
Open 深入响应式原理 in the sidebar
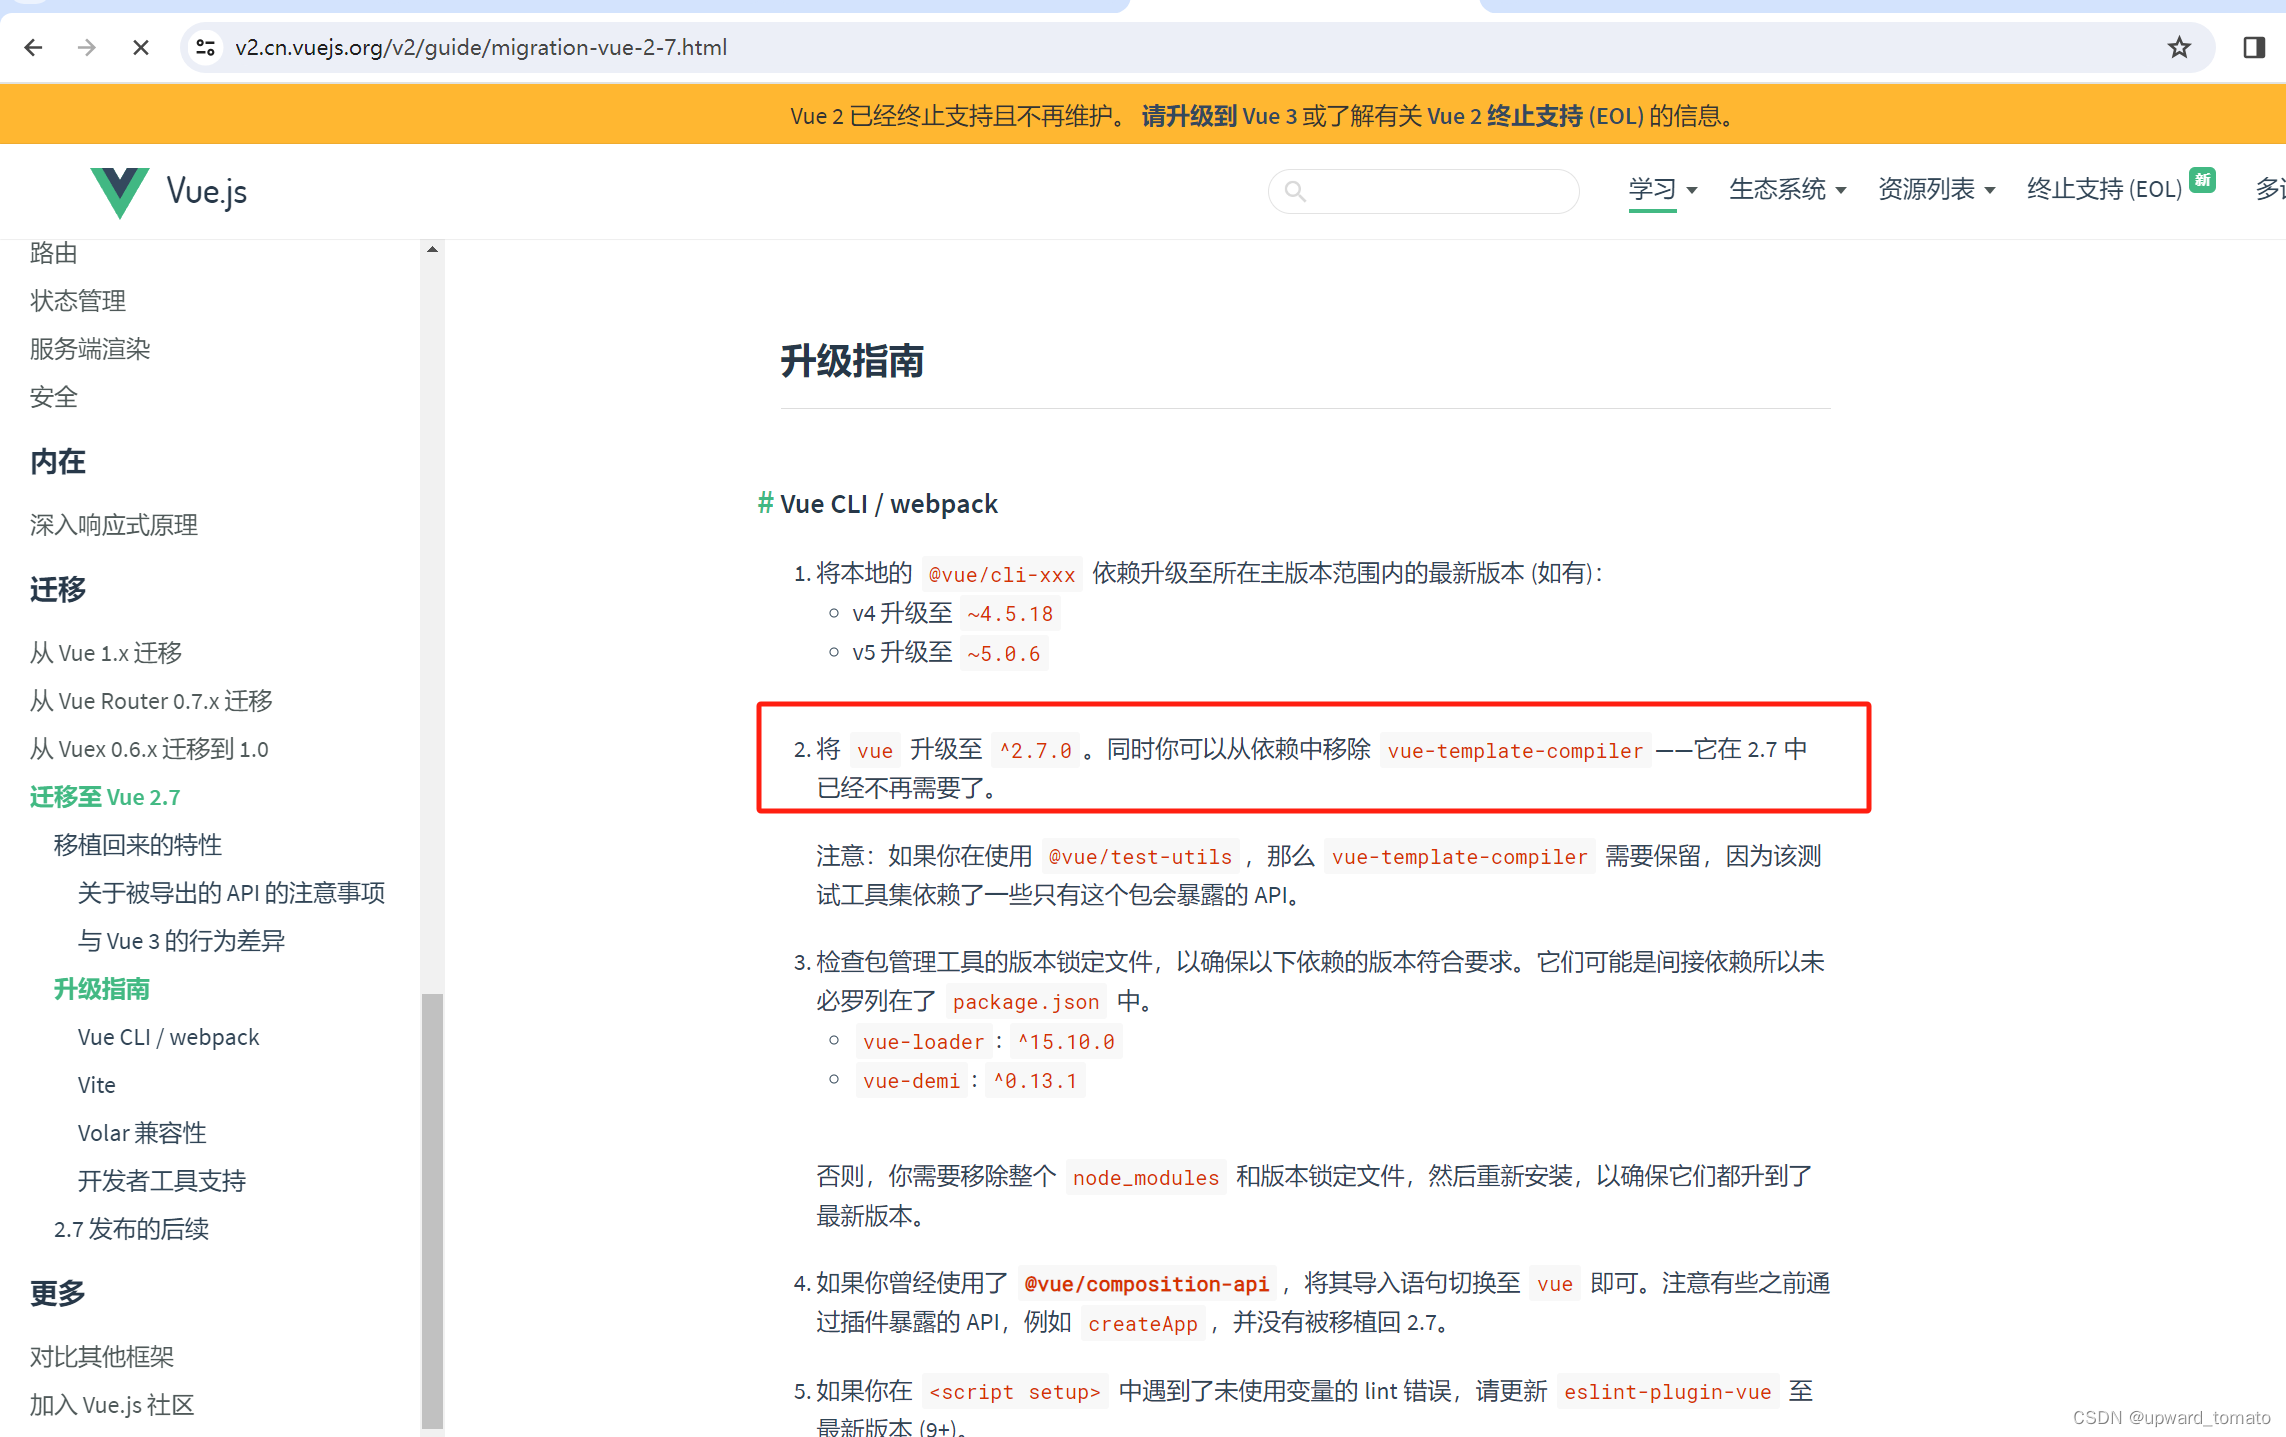(114, 525)
